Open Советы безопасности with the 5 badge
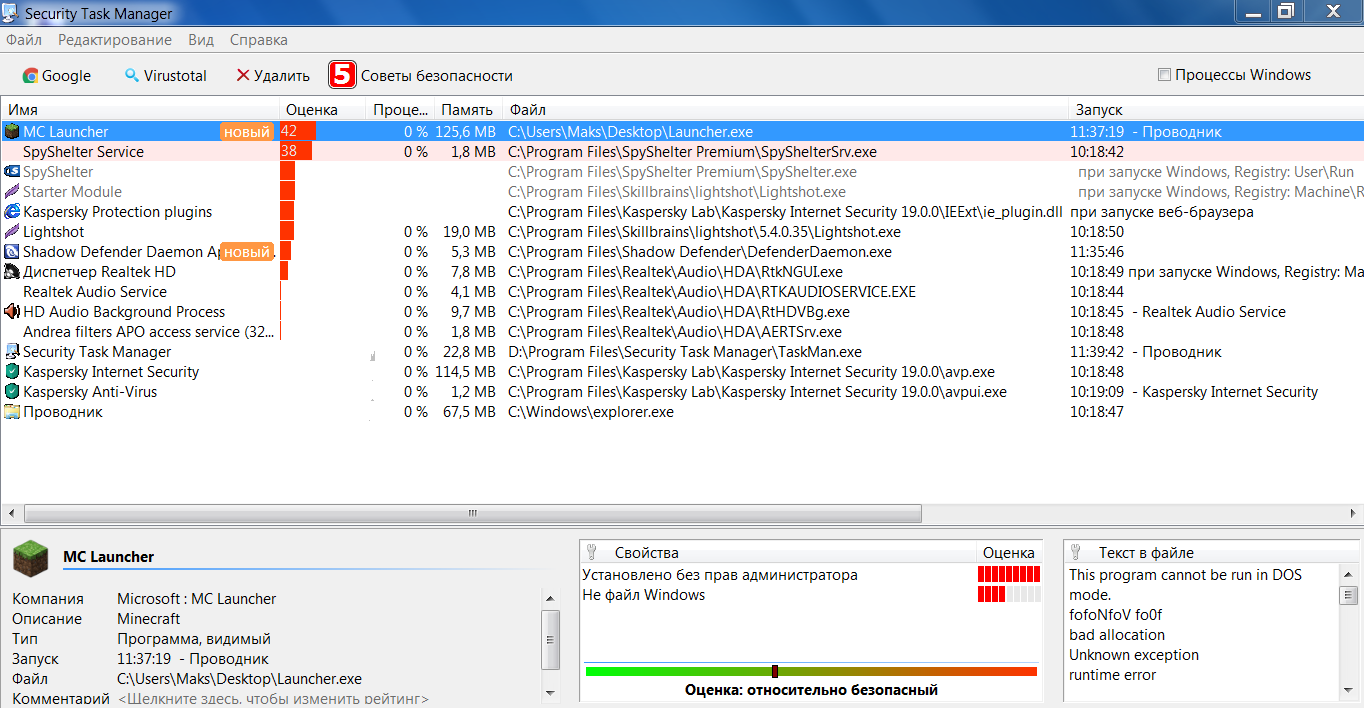Image resolution: width=1364 pixels, height=708 pixels. [421, 75]
